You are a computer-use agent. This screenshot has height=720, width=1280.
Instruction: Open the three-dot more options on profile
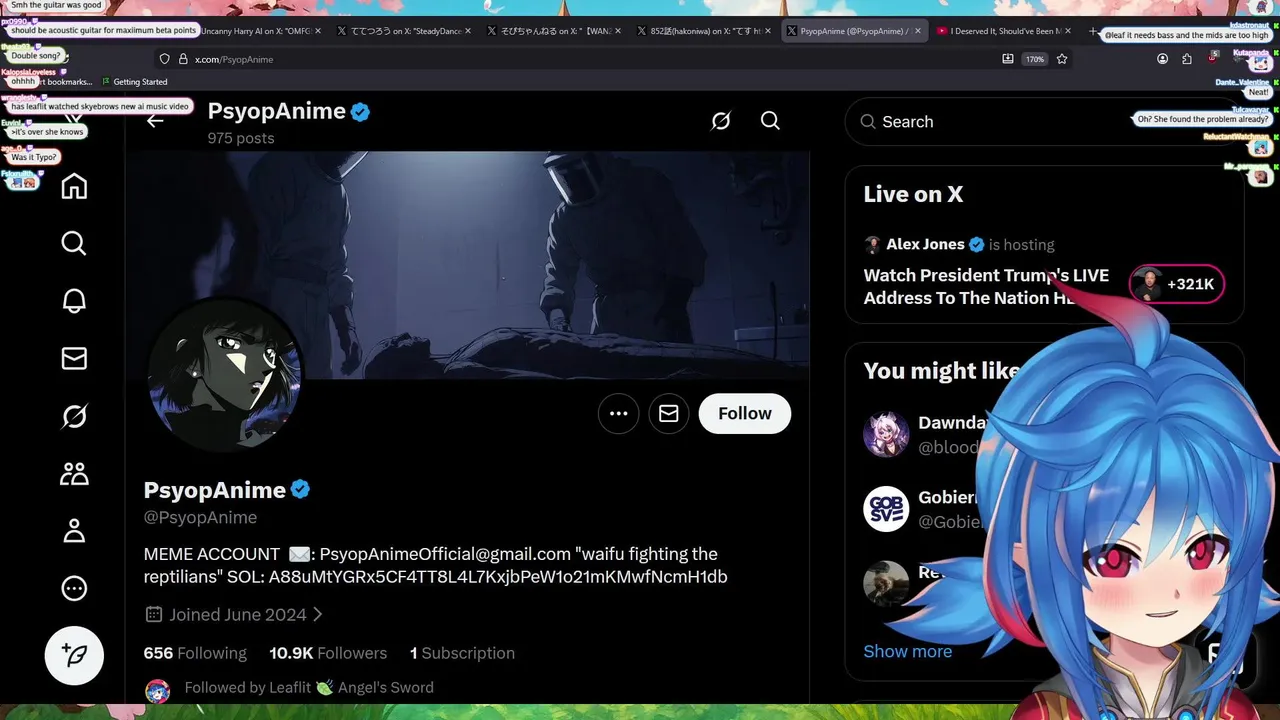[618, 414]
